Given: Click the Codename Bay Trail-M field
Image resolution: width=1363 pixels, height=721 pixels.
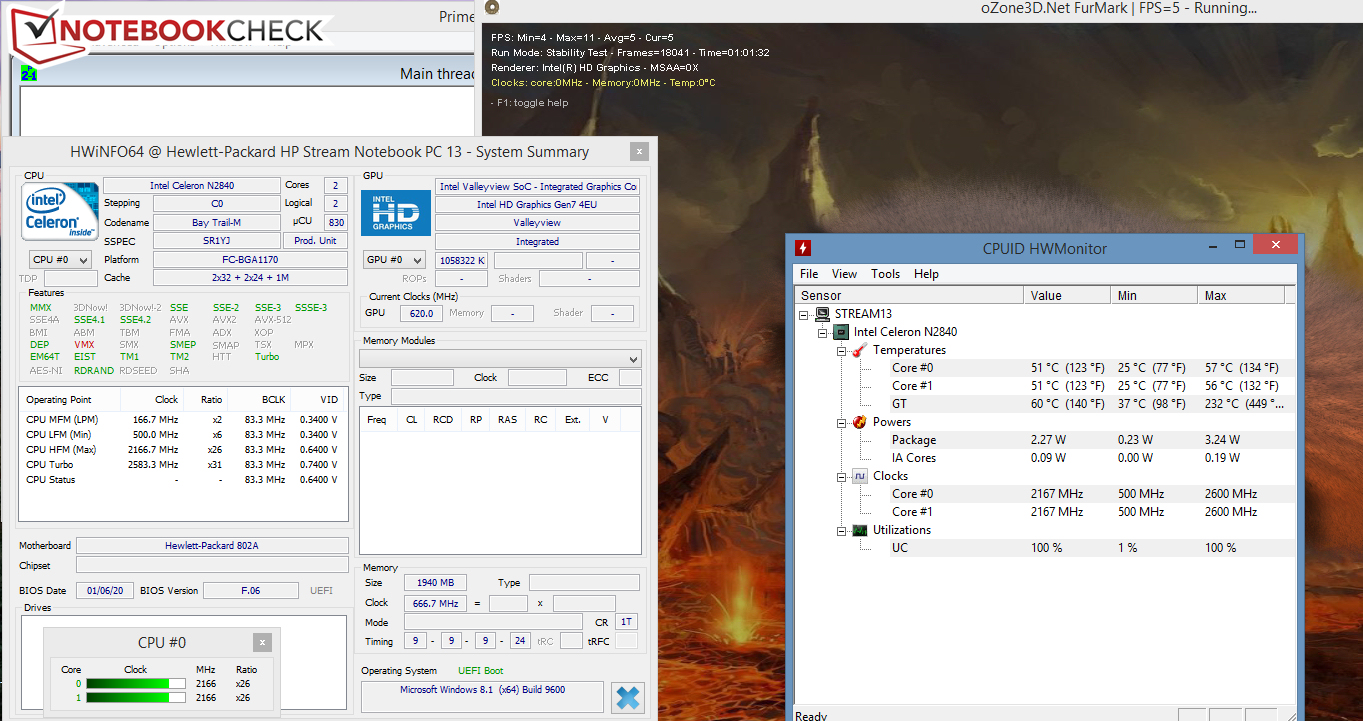Looking at the screenshot, I should pos(216,223).
